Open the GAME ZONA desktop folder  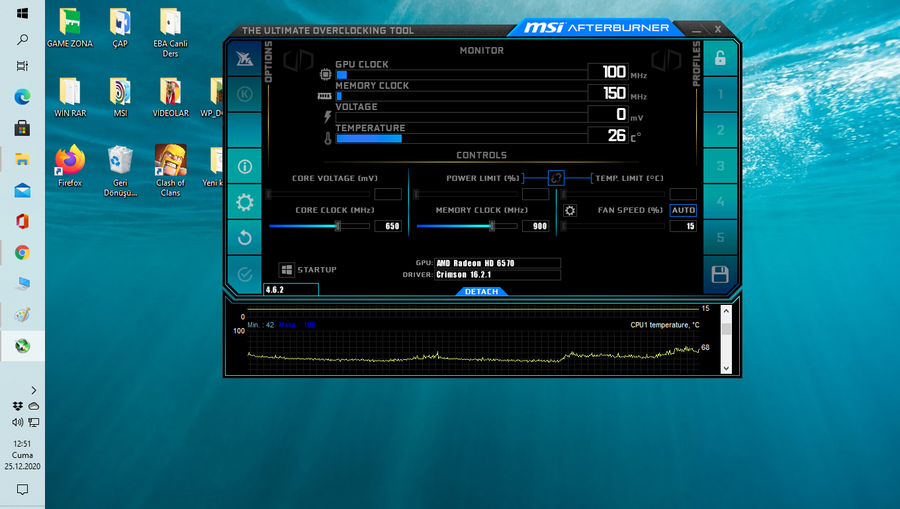(x=69, y=28)
